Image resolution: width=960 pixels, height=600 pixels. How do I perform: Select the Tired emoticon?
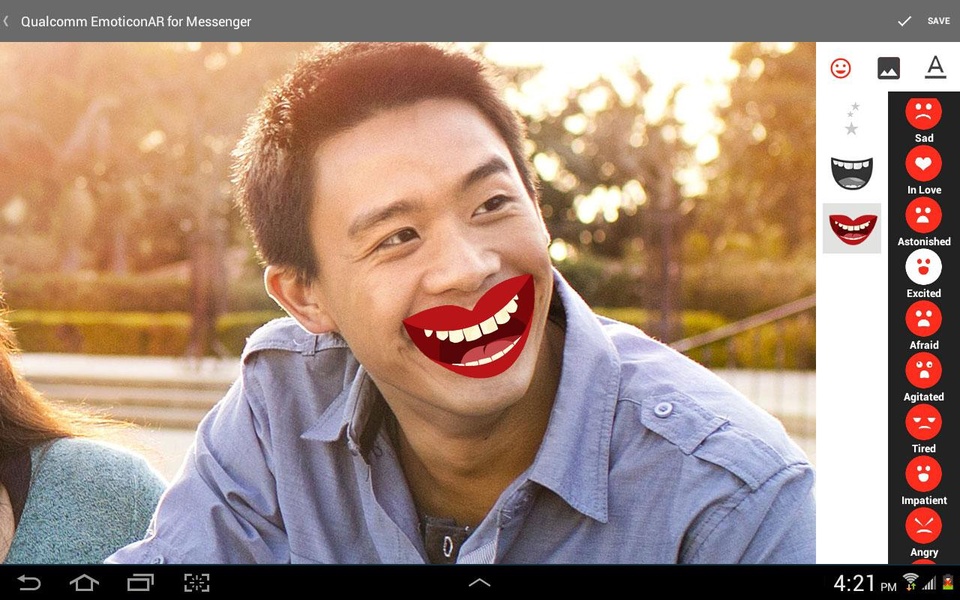pos(923,422)
